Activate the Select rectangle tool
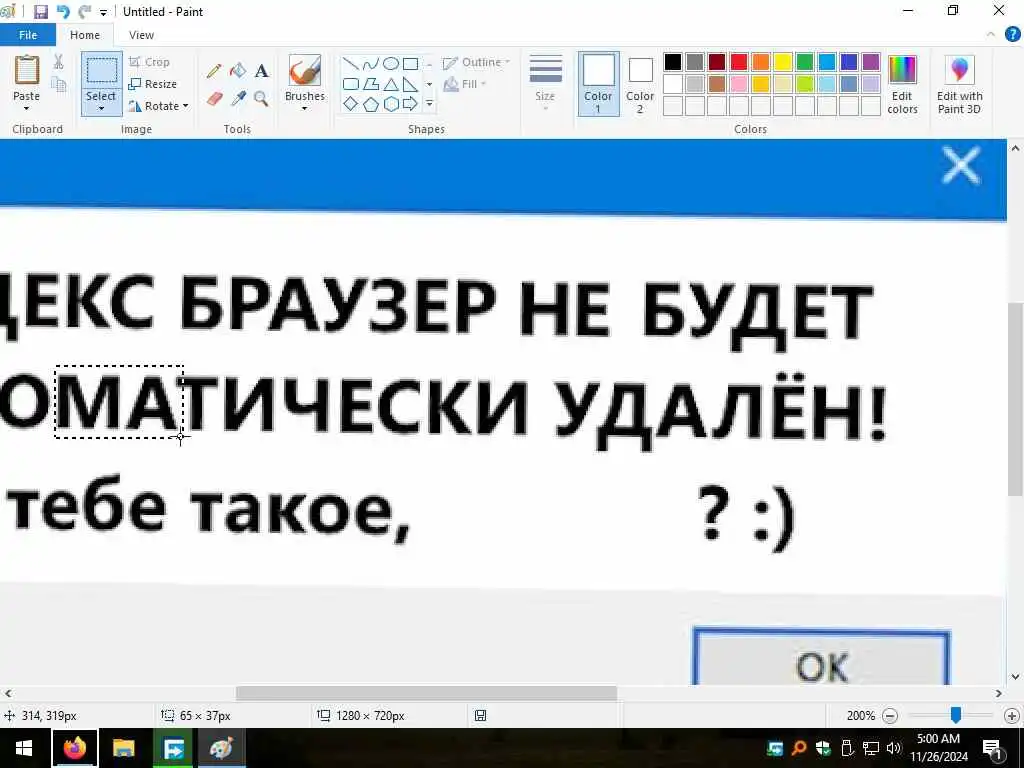 click(101, 71)
